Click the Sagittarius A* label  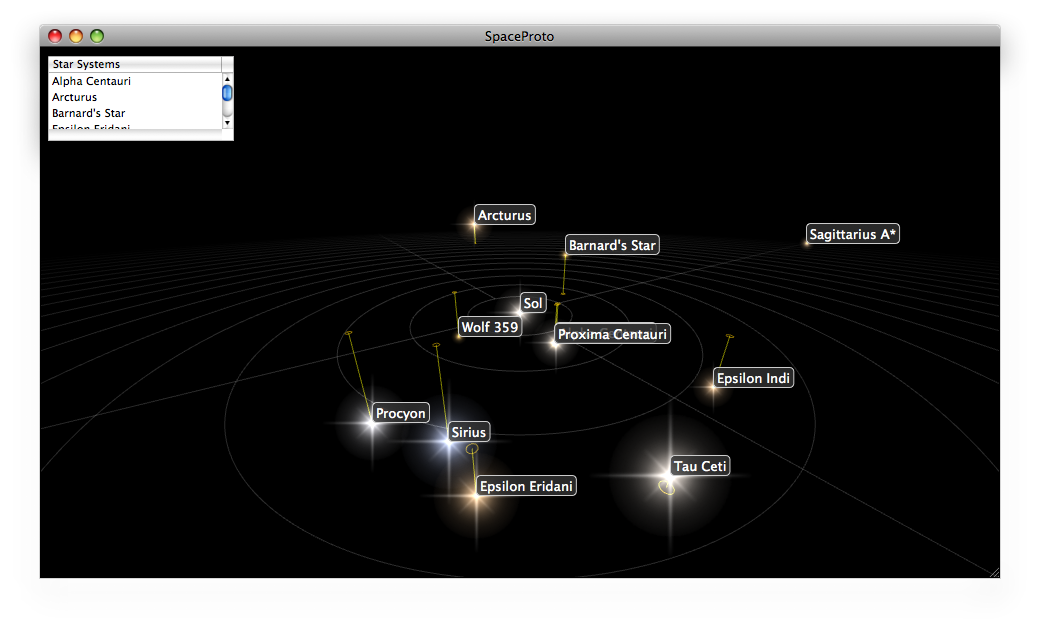coord(853,234)
